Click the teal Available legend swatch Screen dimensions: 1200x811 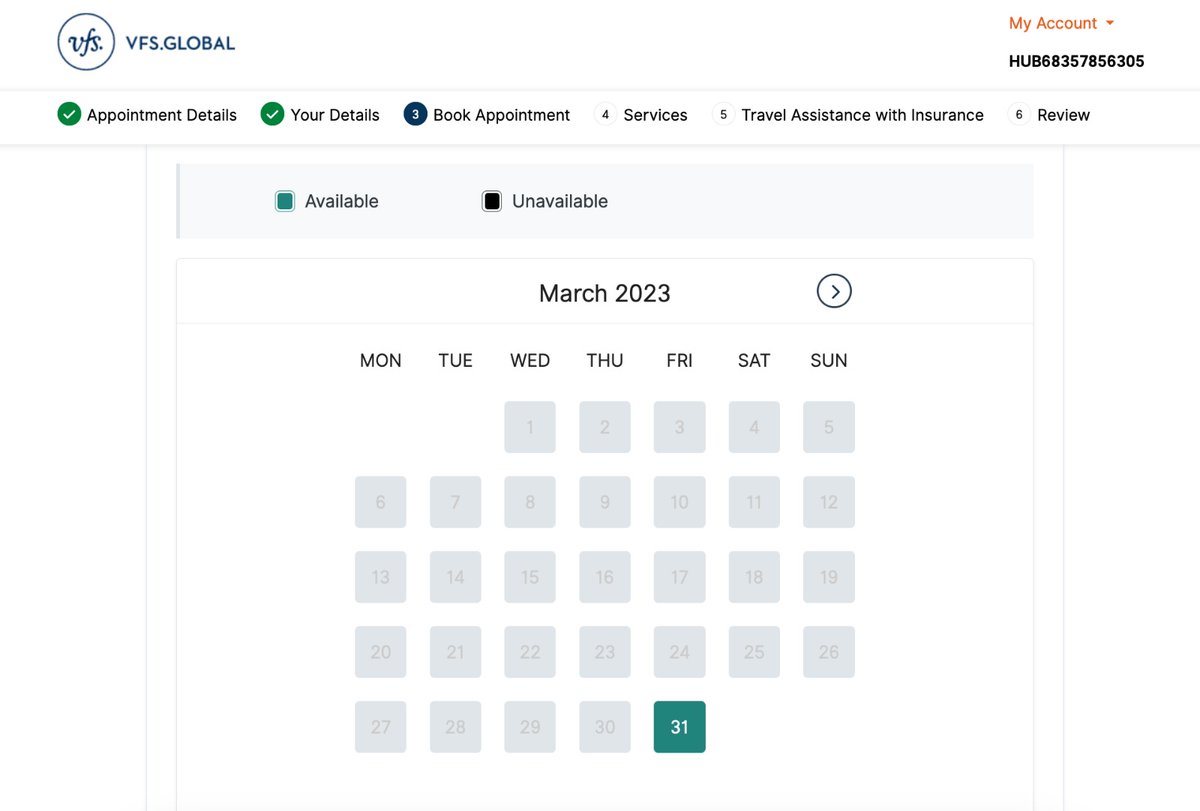tap(285, 202)
